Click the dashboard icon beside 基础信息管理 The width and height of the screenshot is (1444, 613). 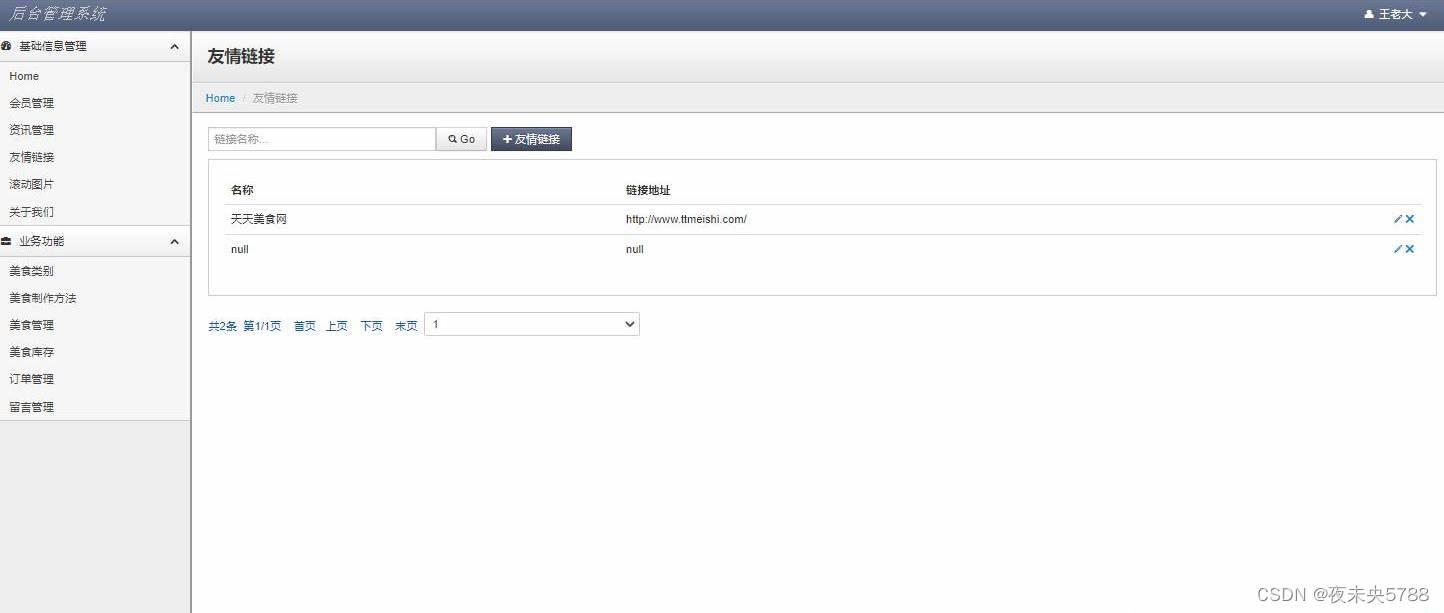tap(6, 46)
